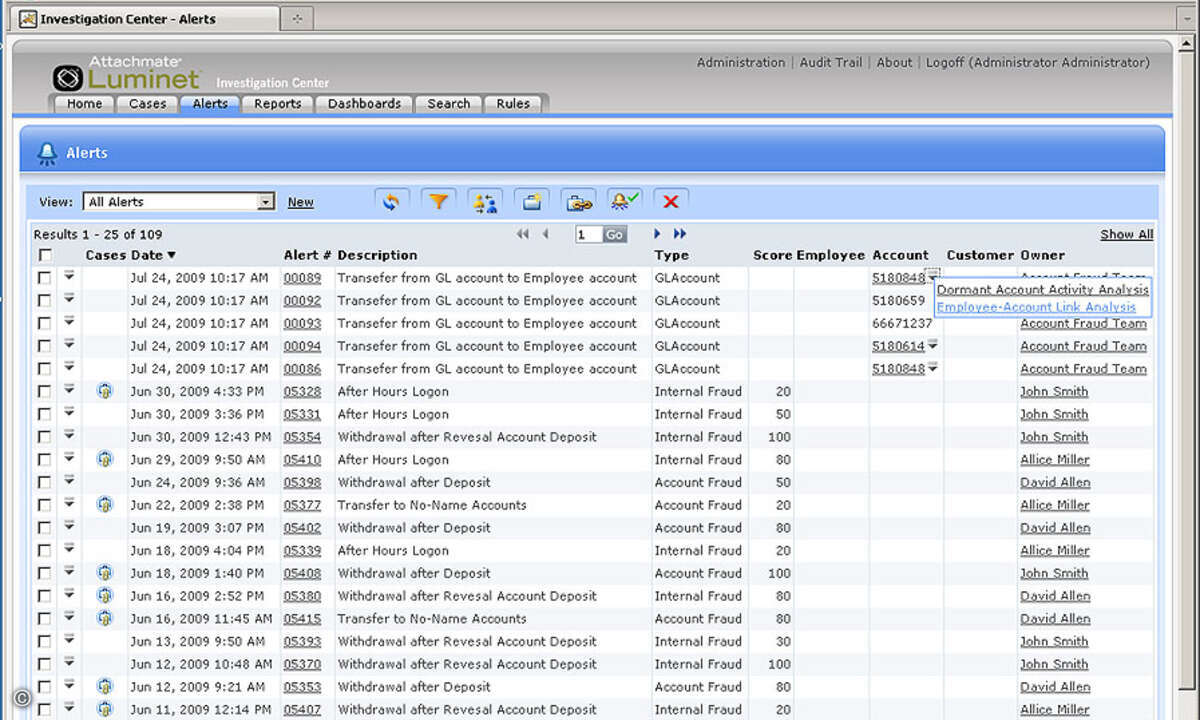1200x720 pixels.
Task: Check the box for alert 05398
Action: (44, 483)
